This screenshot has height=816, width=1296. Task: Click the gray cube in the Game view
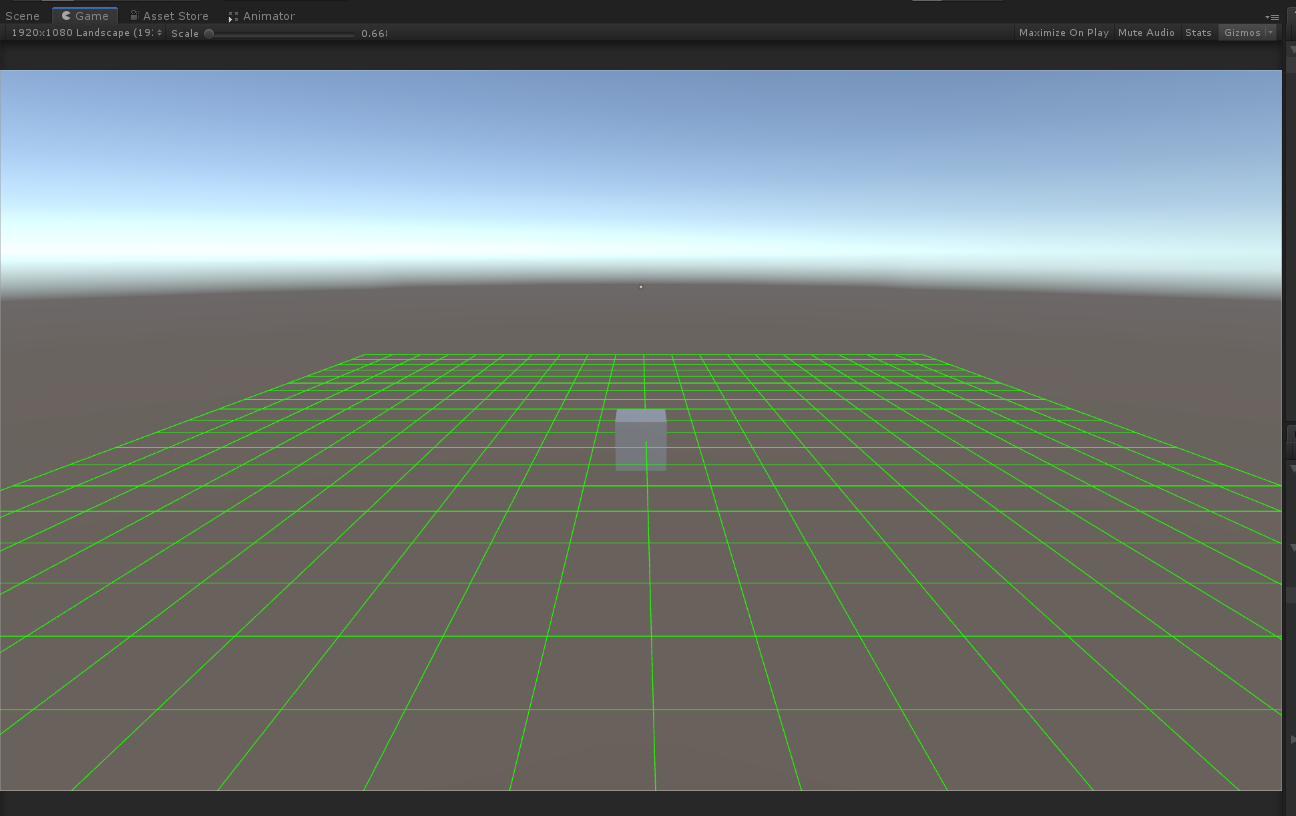(x=641, y=440)
